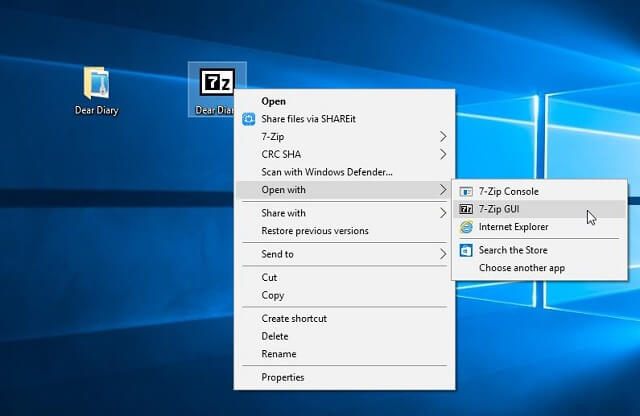The image size is (640, 416).
Task: Choose Scan with Windows Defender
Action: point(344,172)
